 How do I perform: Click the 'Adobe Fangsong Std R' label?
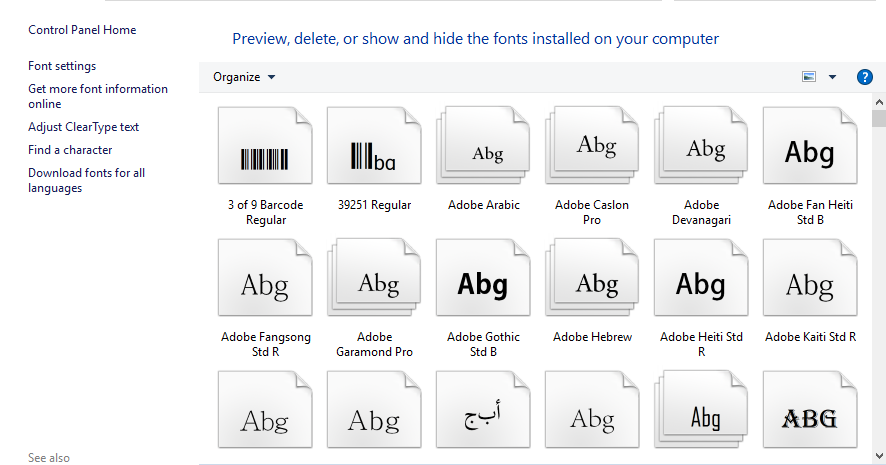pyautogui.click(x=266, y=344)
